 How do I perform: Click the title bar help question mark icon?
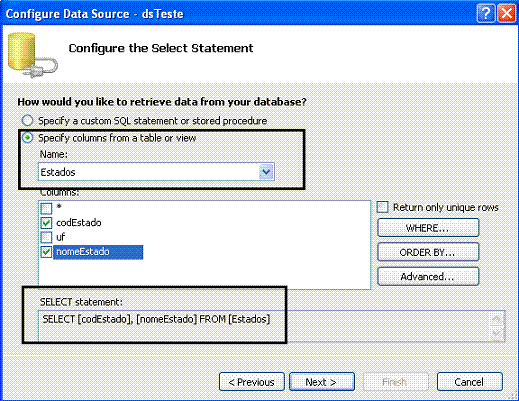pos(486,14)
